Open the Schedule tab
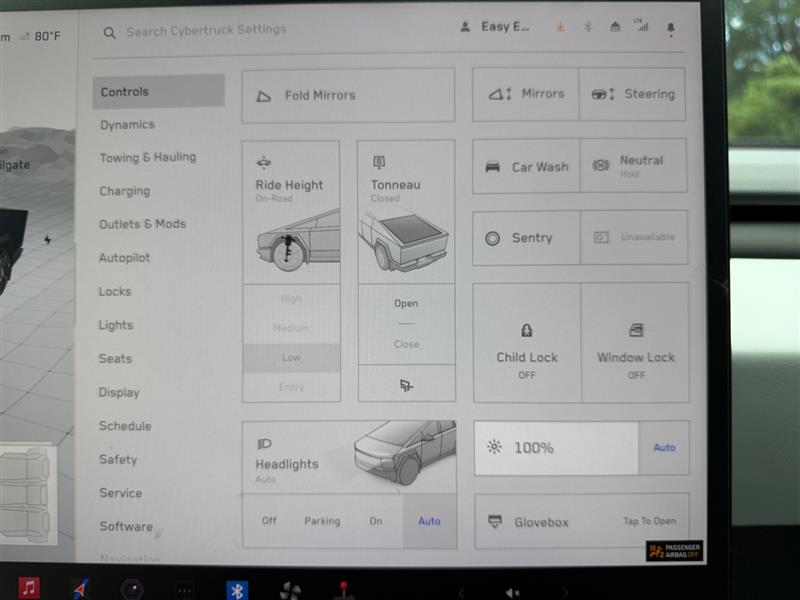The image size is (800, 600). pos(125,426)
